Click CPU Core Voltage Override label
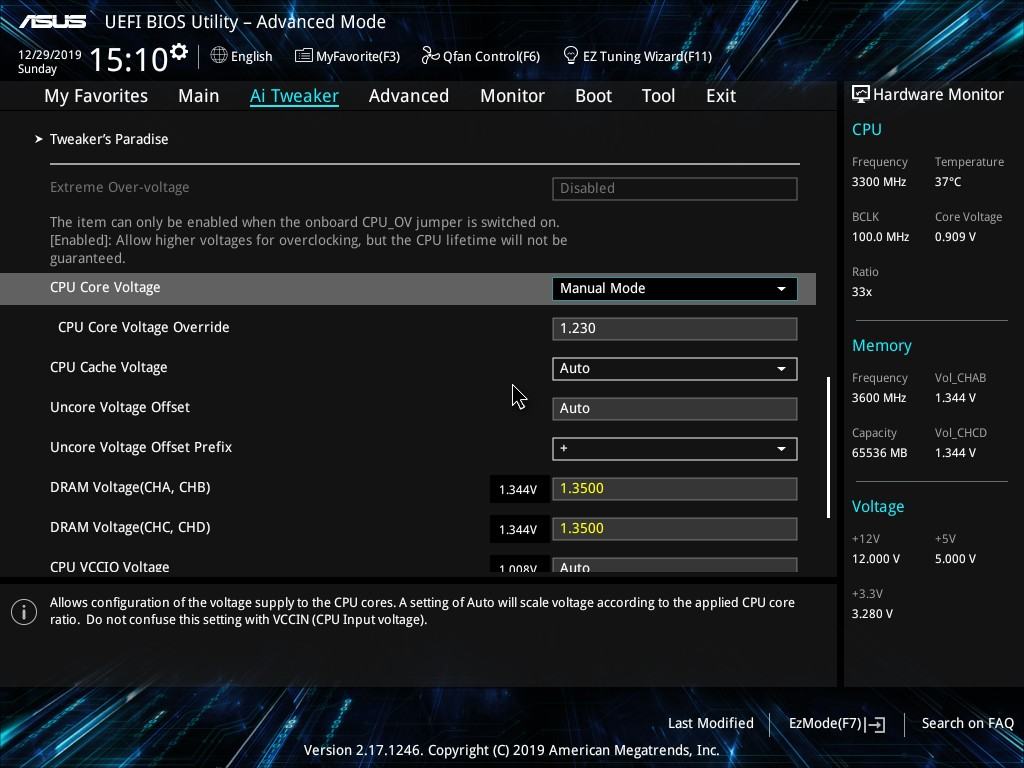The height and width of the screenshot is (768, 1024). (x=144, y=327)
